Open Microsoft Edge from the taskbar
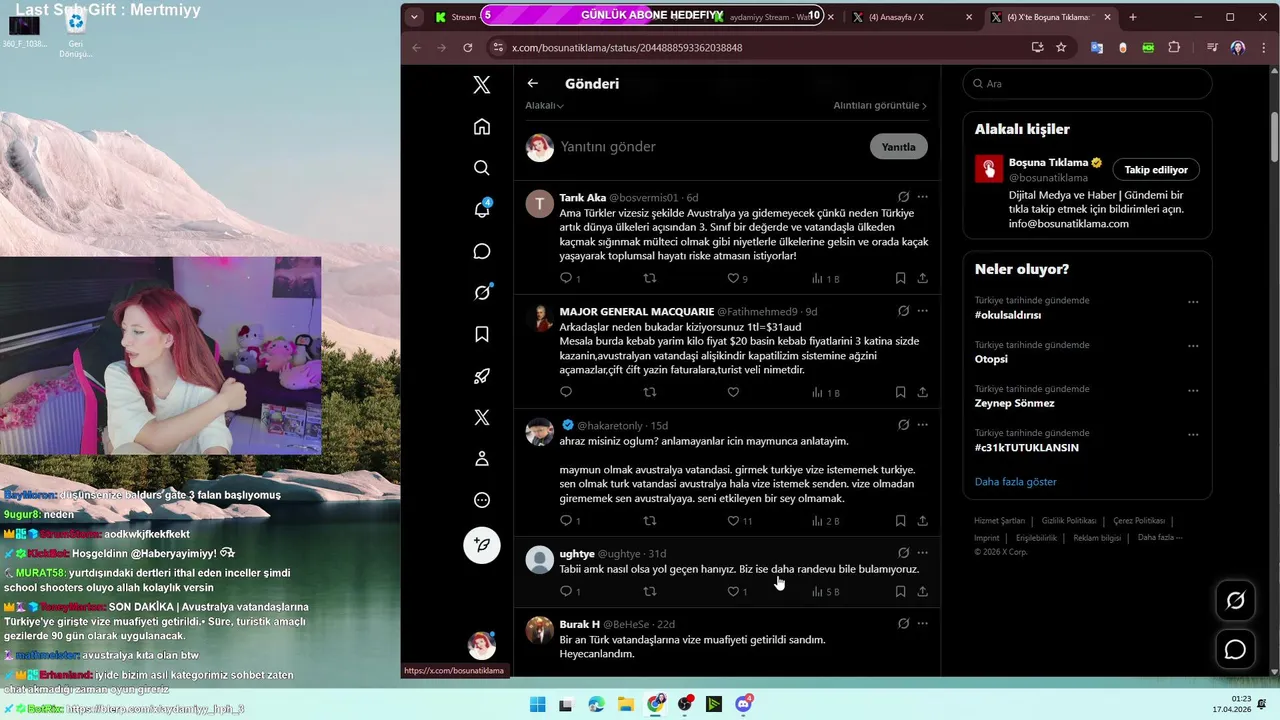Viewport: 1280px width, 720px height. click(x=596, y=704)
